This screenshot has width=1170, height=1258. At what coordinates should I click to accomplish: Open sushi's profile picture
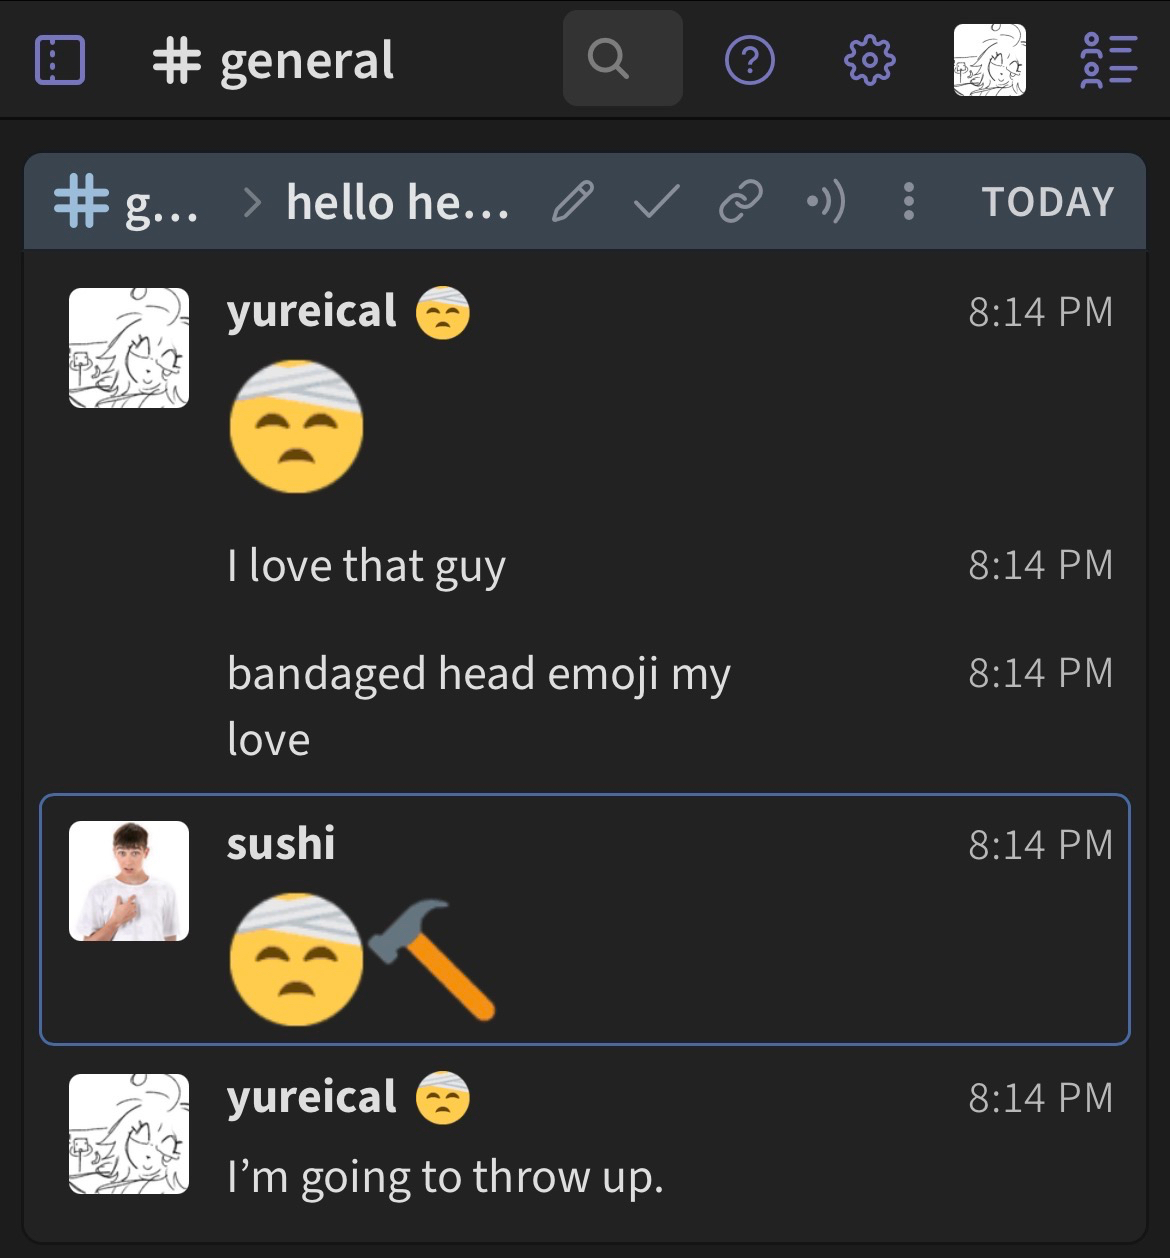pyautogui.click(x=129, y=881)
